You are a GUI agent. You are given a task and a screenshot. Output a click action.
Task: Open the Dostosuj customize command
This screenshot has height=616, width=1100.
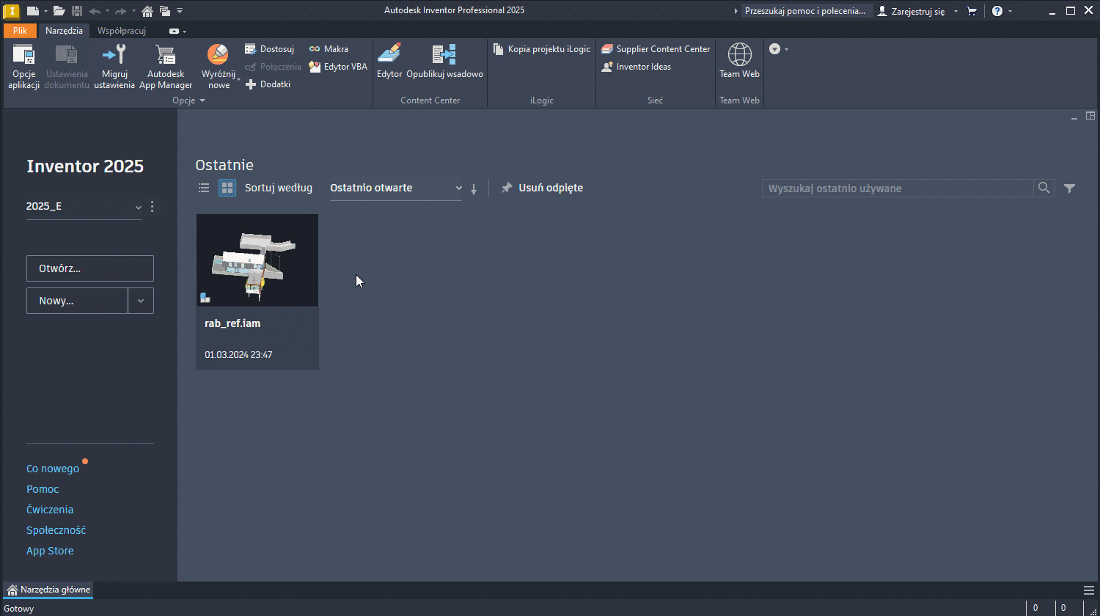[x=269, y=49]
